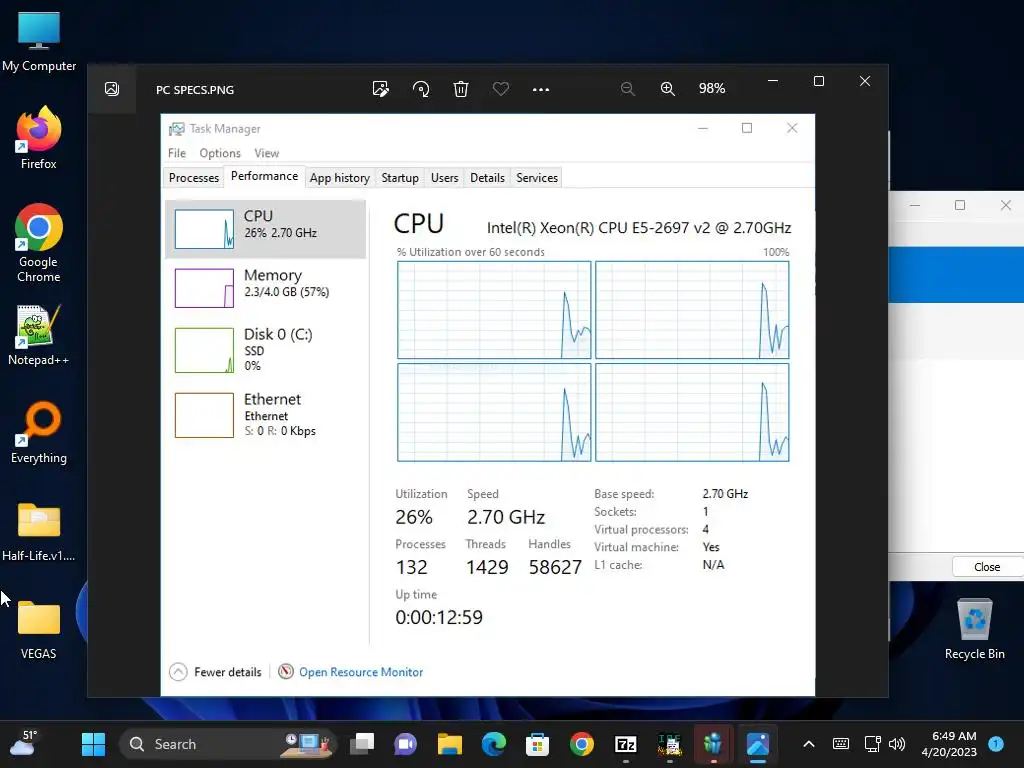Click the Options menu in Task Manager
The image size is (1024, 768).
(x=220, y=153)
